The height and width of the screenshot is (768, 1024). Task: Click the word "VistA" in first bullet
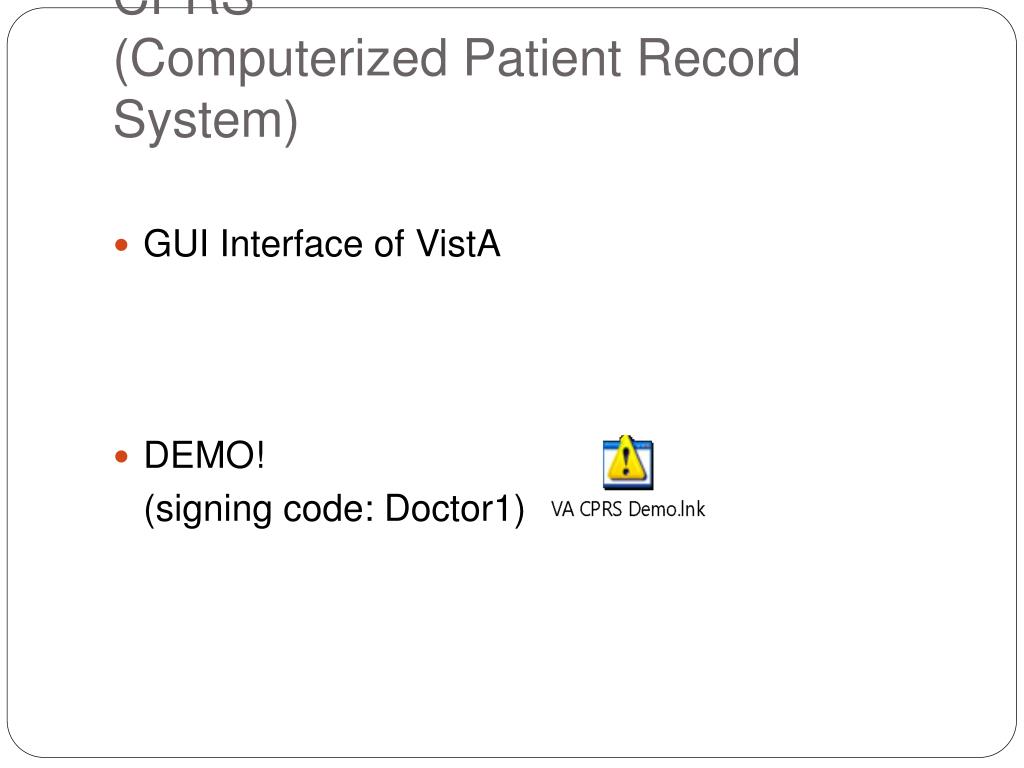[x=458, y=244]
